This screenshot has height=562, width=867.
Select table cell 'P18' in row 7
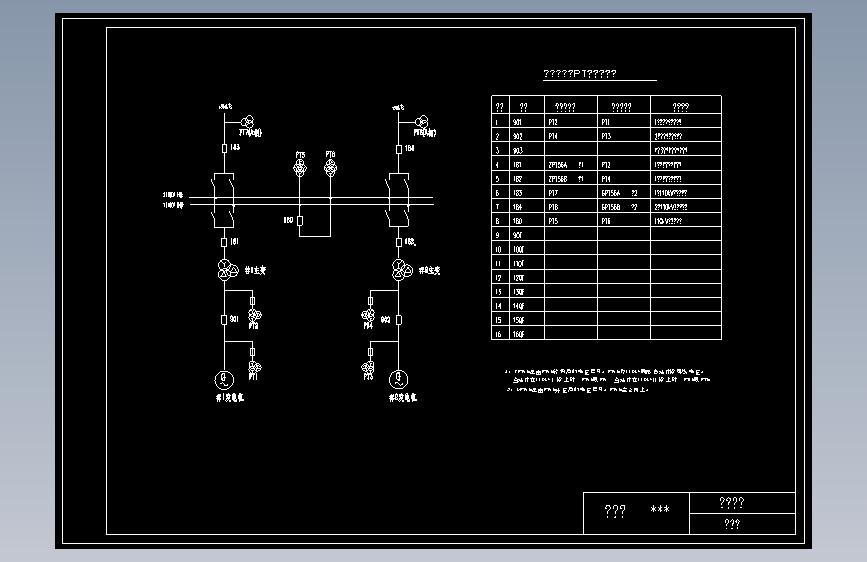tap(553, 207)
